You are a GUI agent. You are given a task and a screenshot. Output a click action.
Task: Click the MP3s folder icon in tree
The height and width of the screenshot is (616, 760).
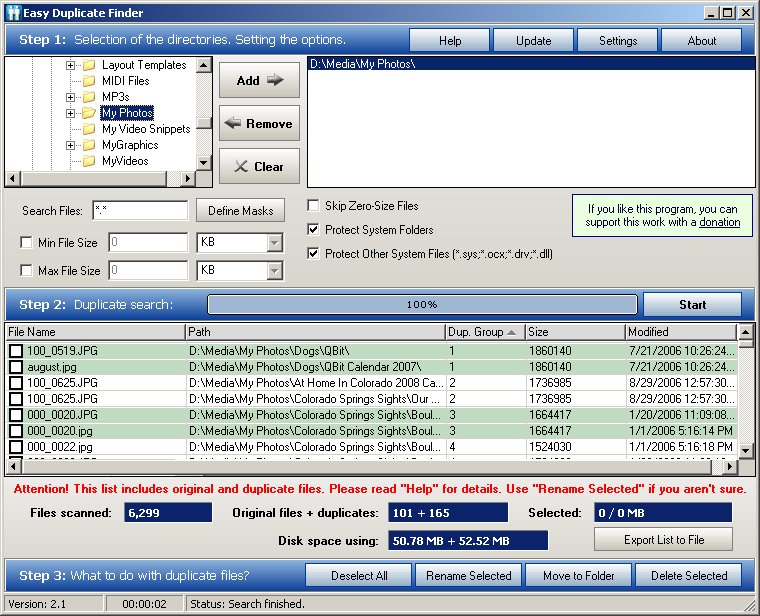point(88,97)
